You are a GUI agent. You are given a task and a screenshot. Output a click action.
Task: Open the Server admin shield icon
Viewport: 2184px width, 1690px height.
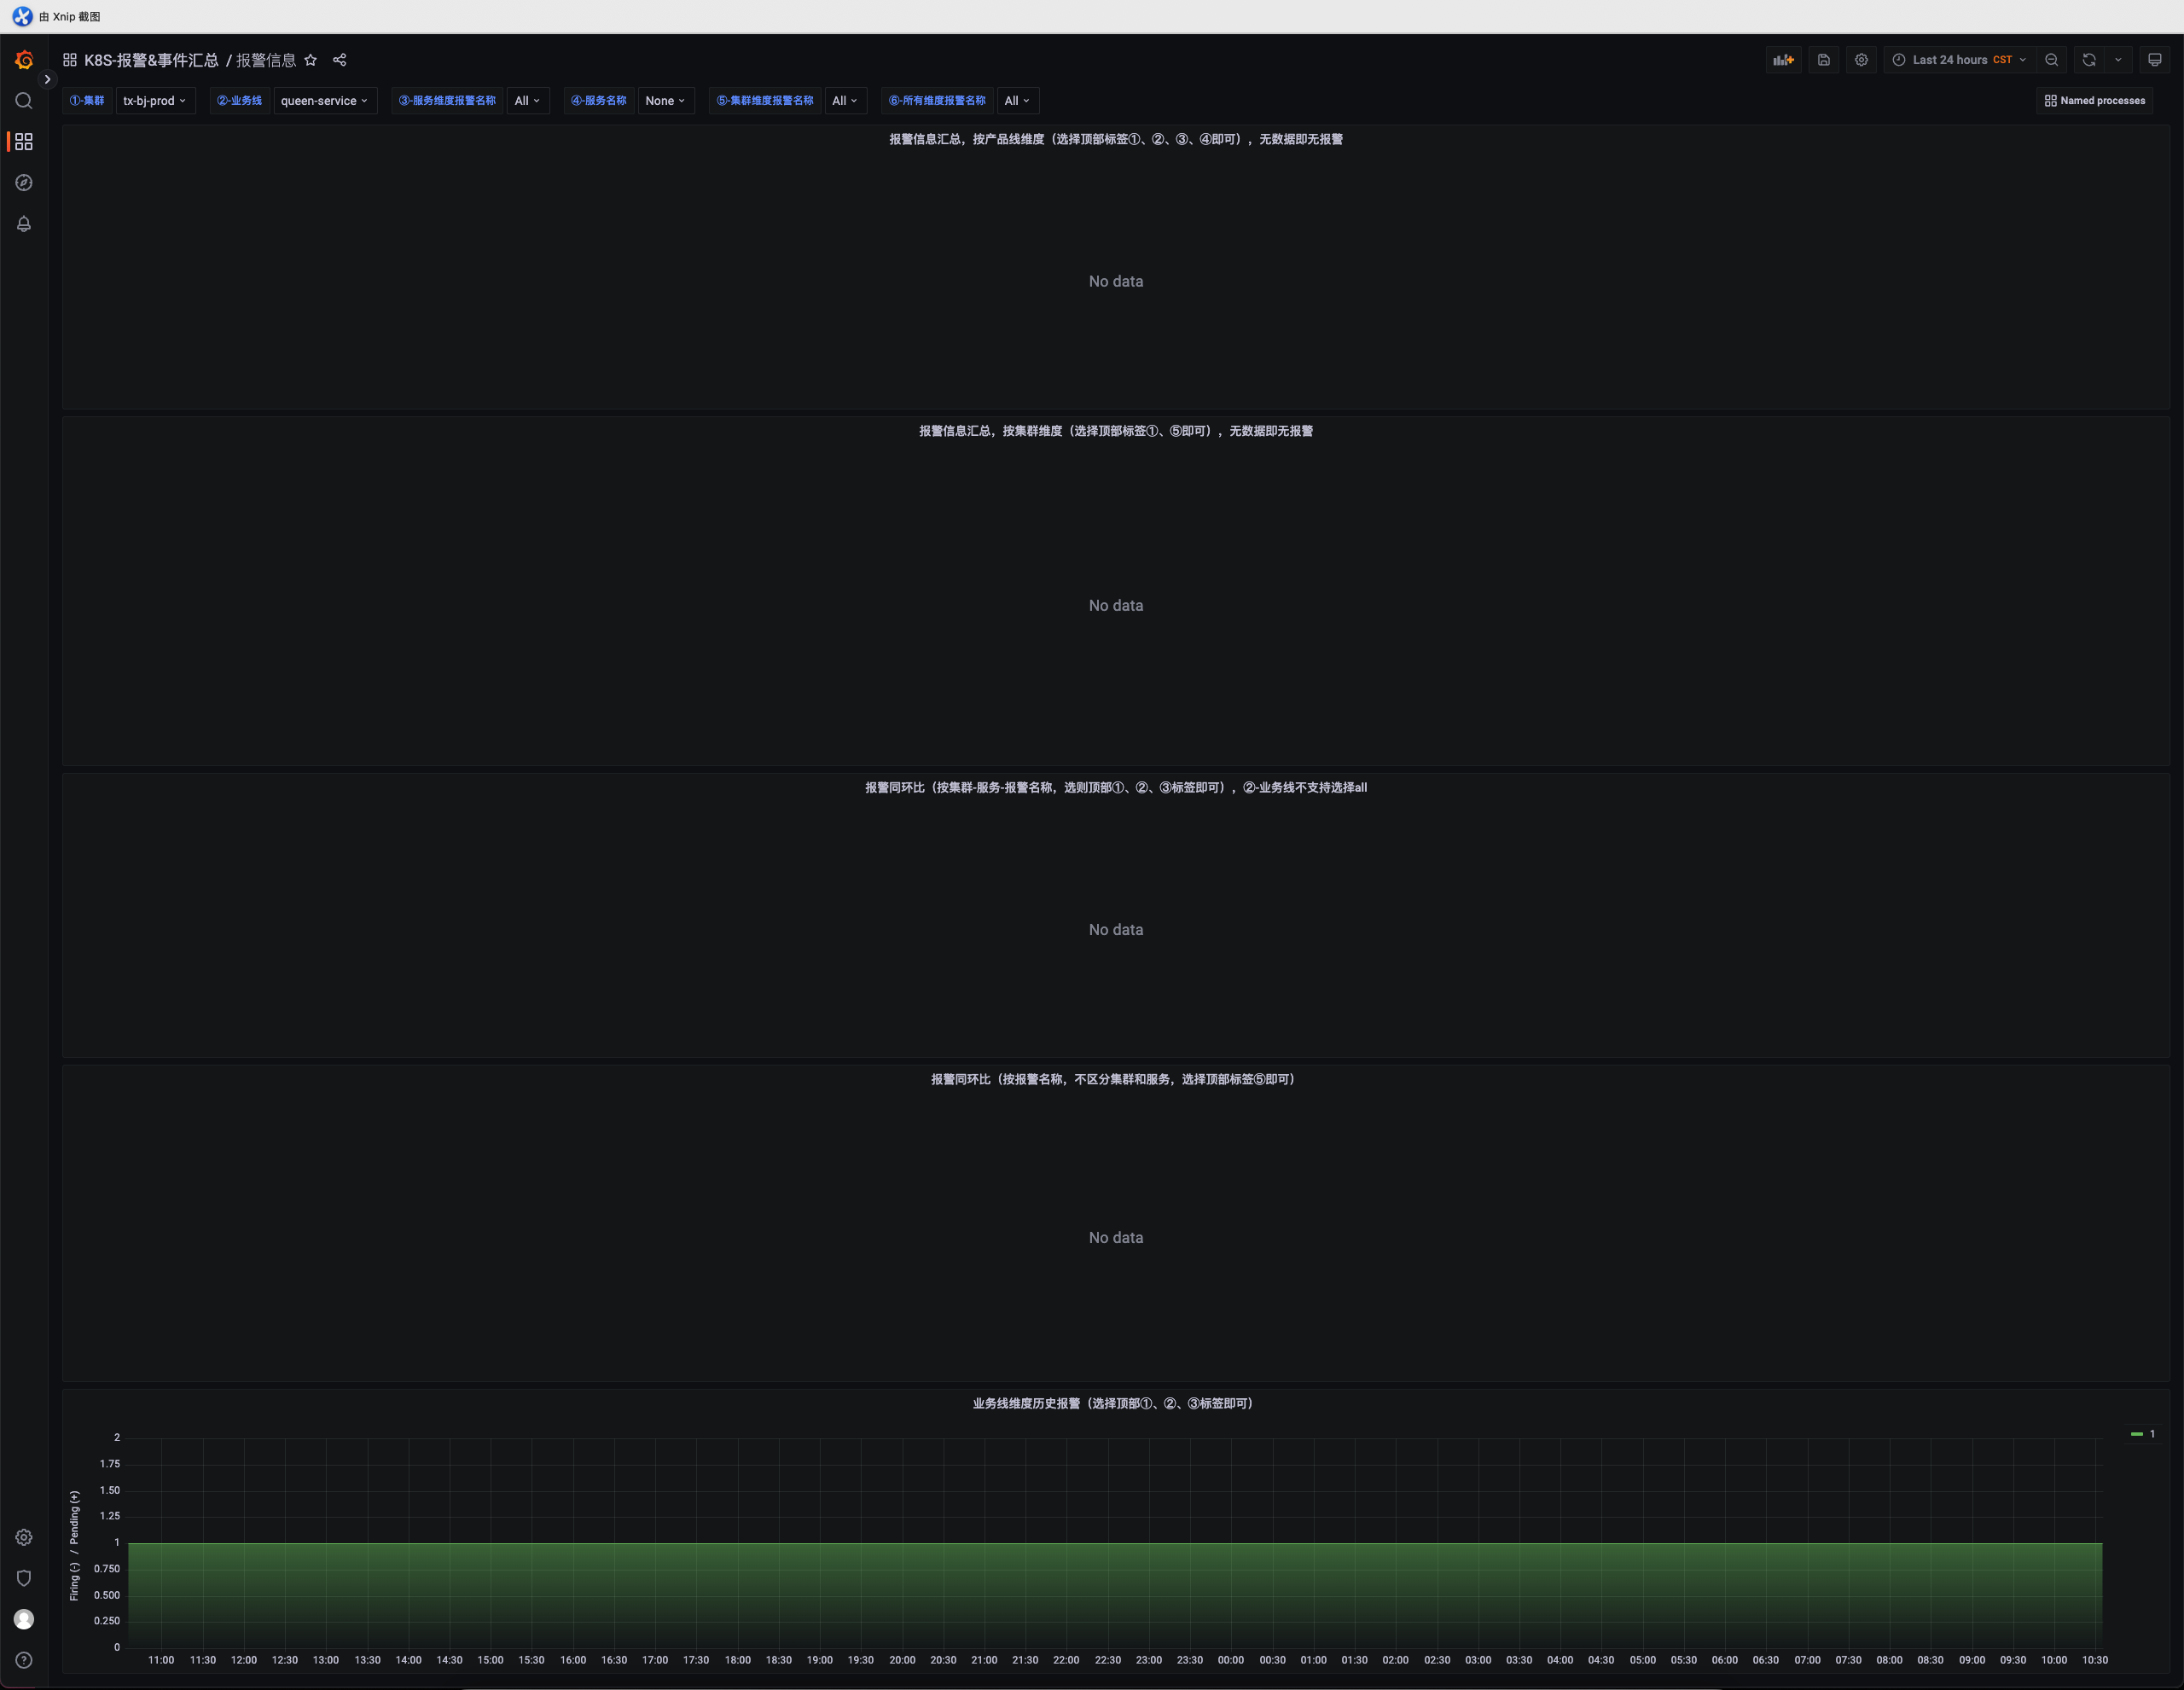pyautogui.click(x=24, y=1578)
